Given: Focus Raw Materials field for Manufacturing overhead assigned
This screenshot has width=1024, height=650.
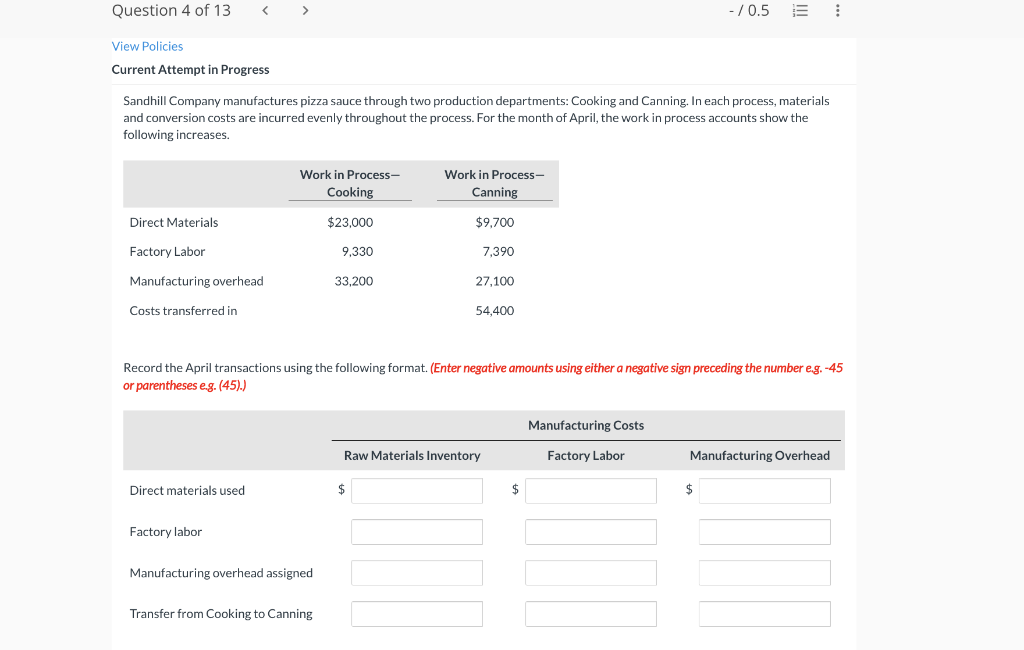Looking at the screenshot, I should (417, 573).
